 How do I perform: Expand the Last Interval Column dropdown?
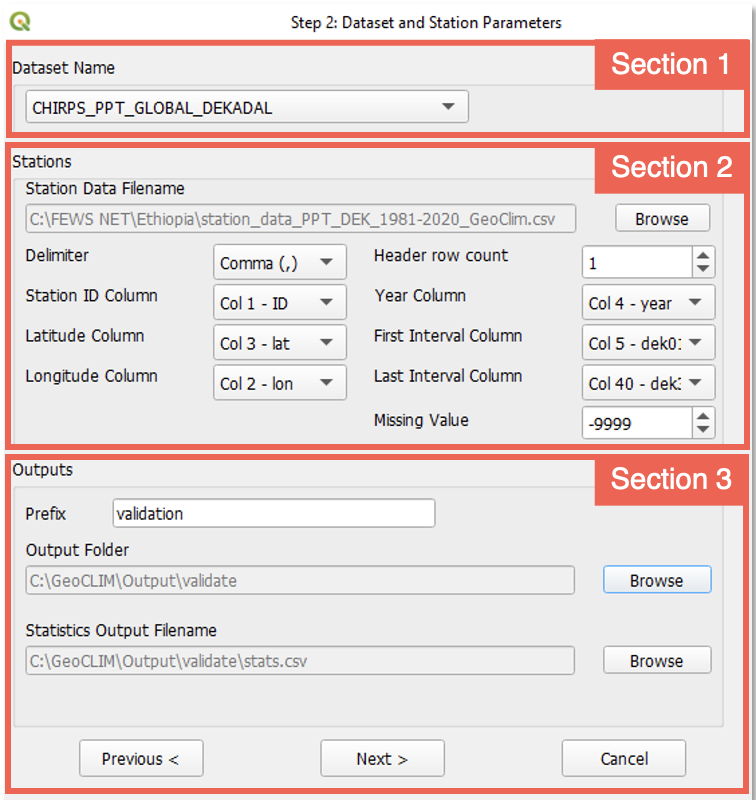pyautogui.click(x=648, y=383)
